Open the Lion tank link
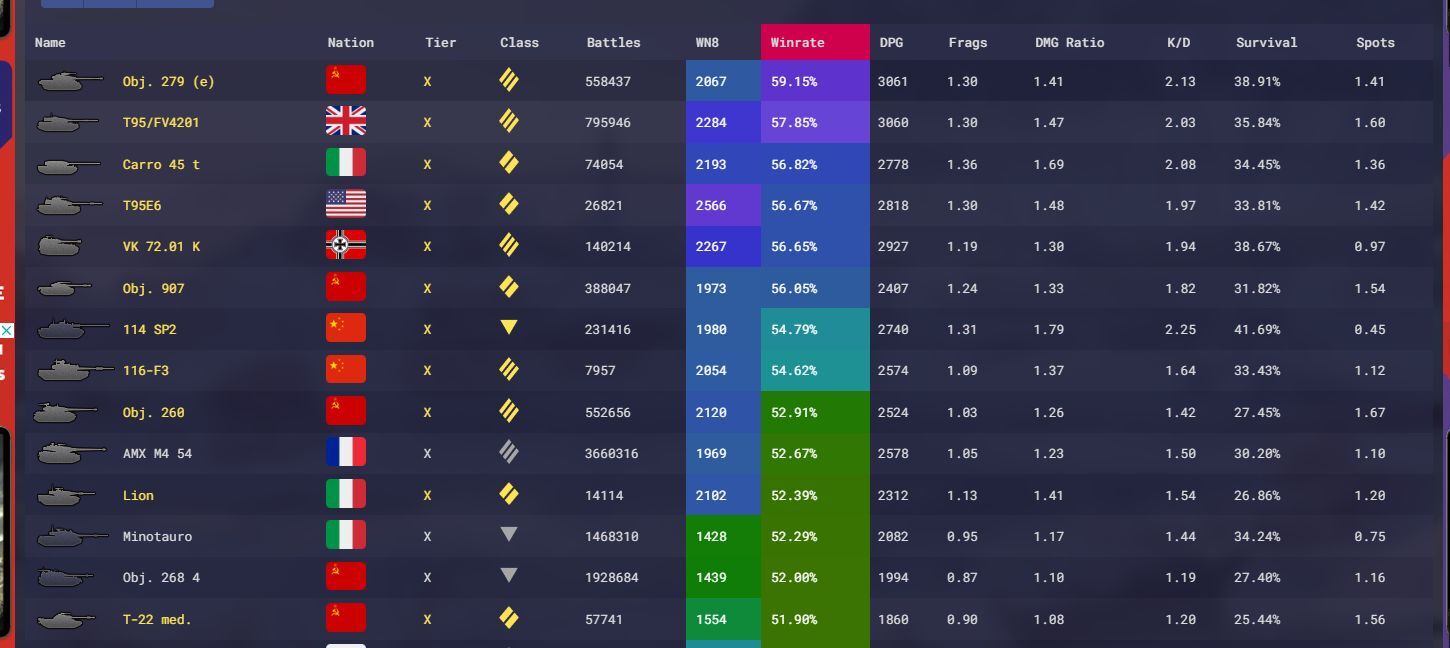 (x=138, y=495)
